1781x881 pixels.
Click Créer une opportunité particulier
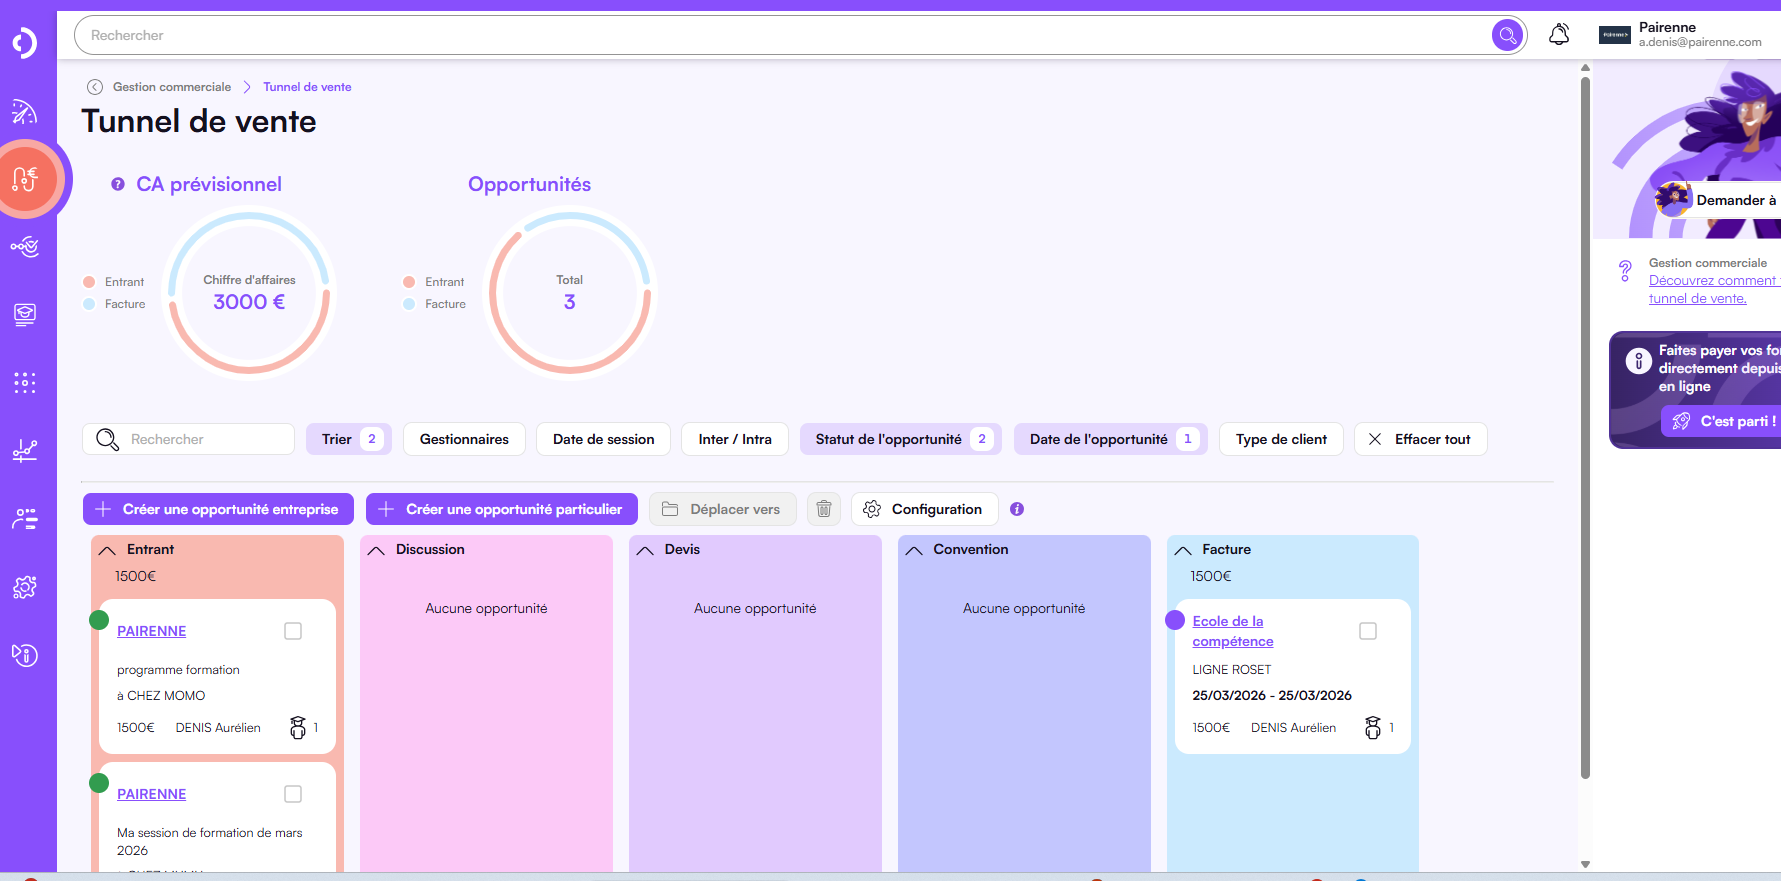[x=501, y=509]
